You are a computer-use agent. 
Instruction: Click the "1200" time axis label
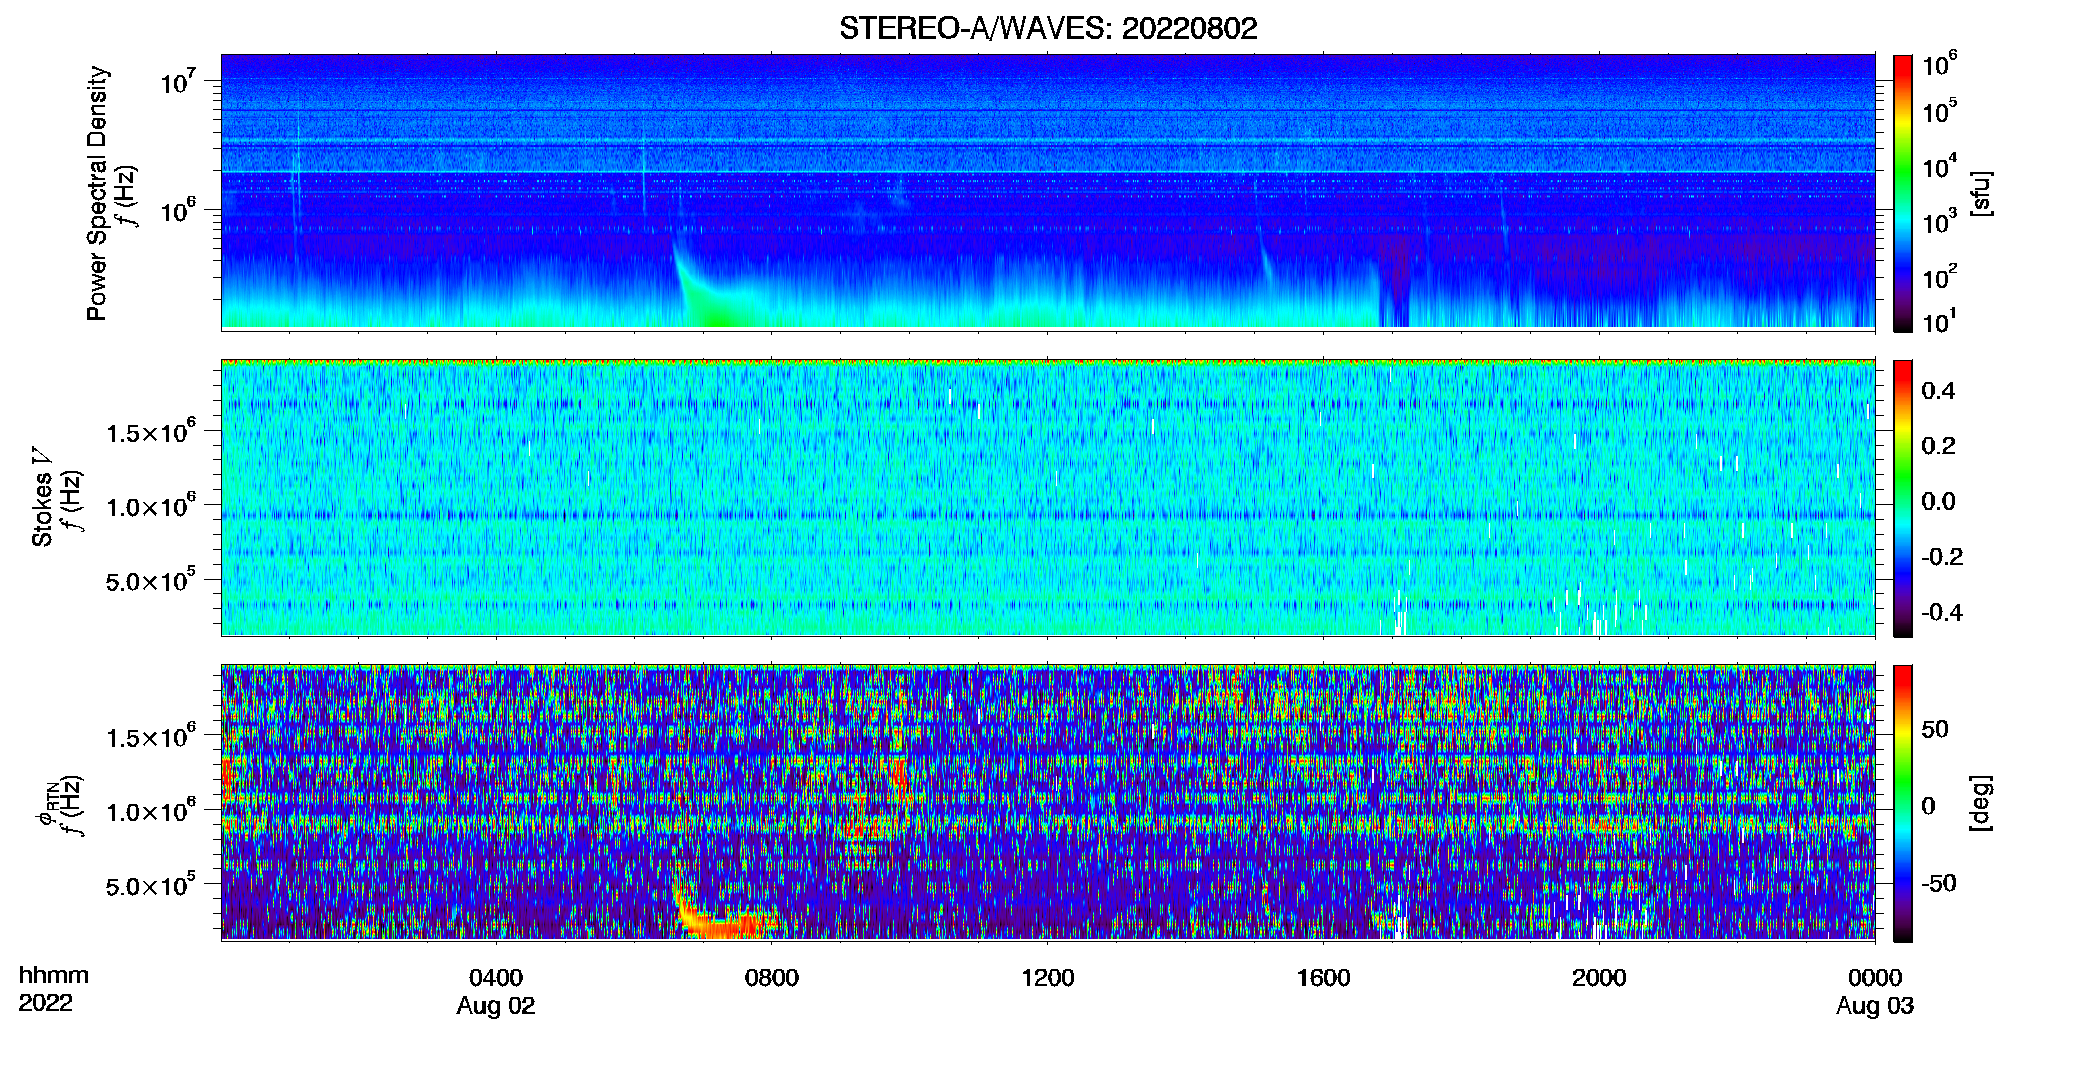[1048, 977]
